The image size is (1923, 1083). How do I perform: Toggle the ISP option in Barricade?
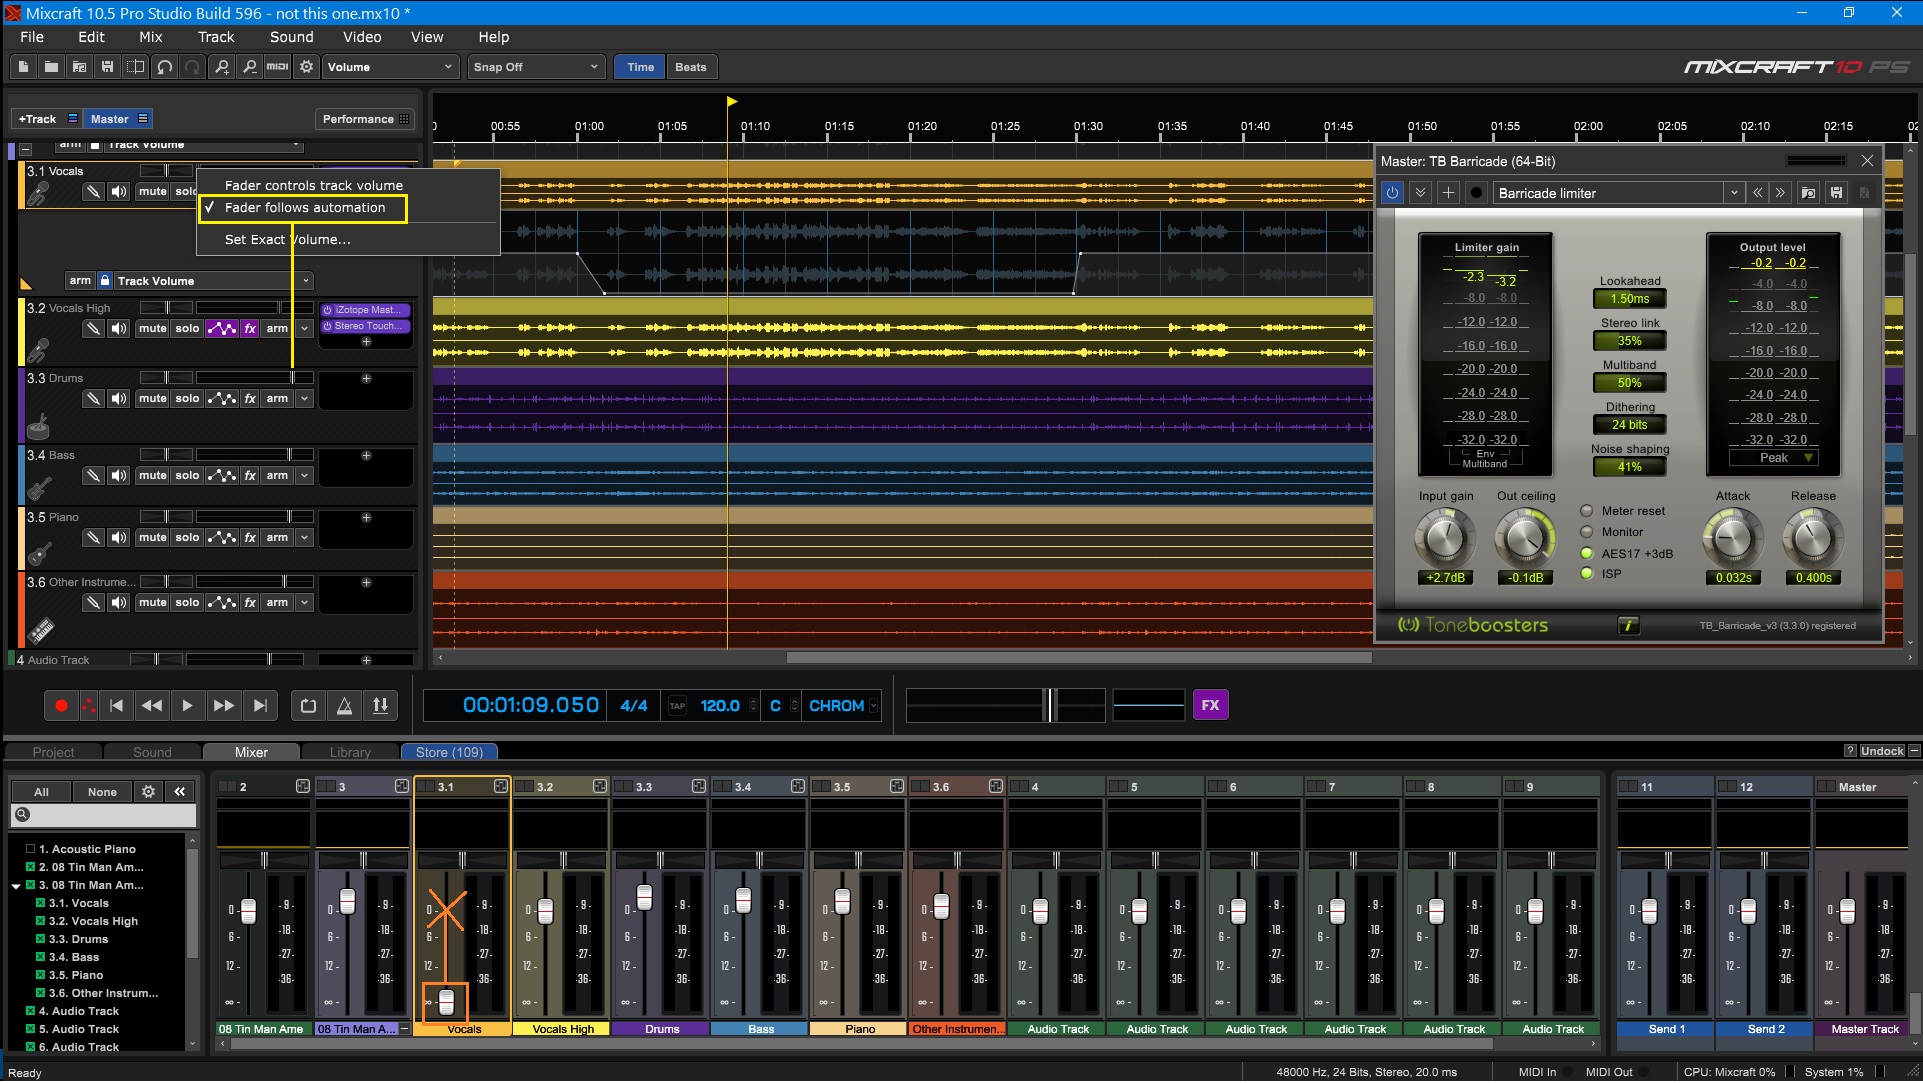coord(1586,573)
